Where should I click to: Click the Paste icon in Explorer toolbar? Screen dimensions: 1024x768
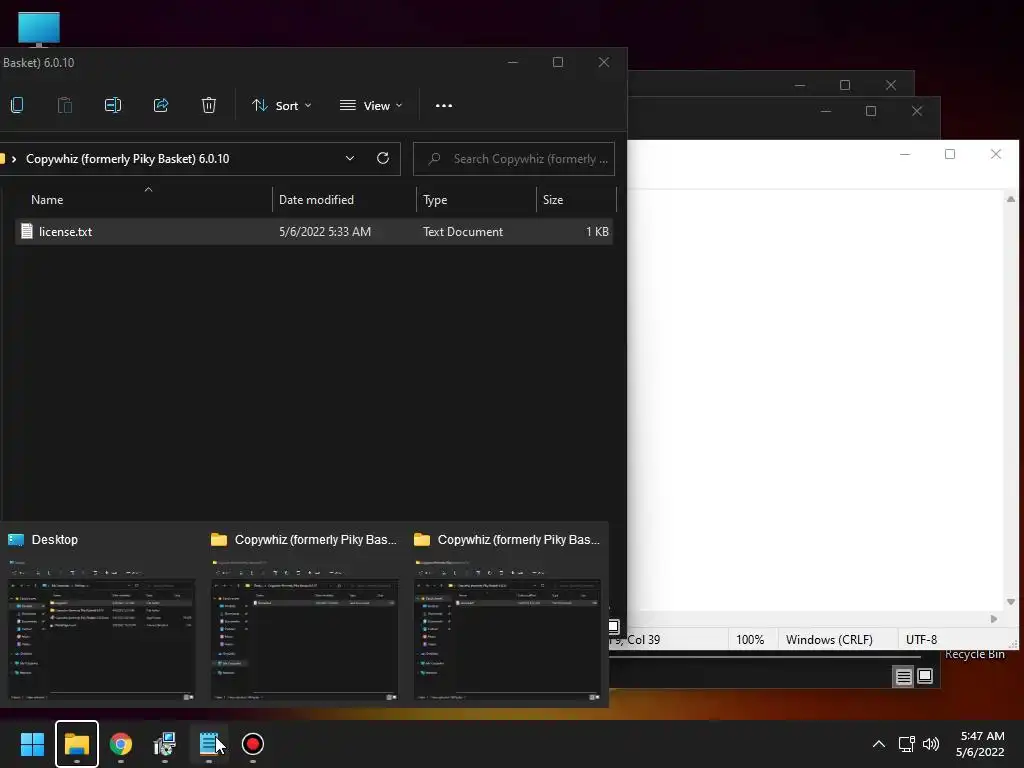pos(65,105)
